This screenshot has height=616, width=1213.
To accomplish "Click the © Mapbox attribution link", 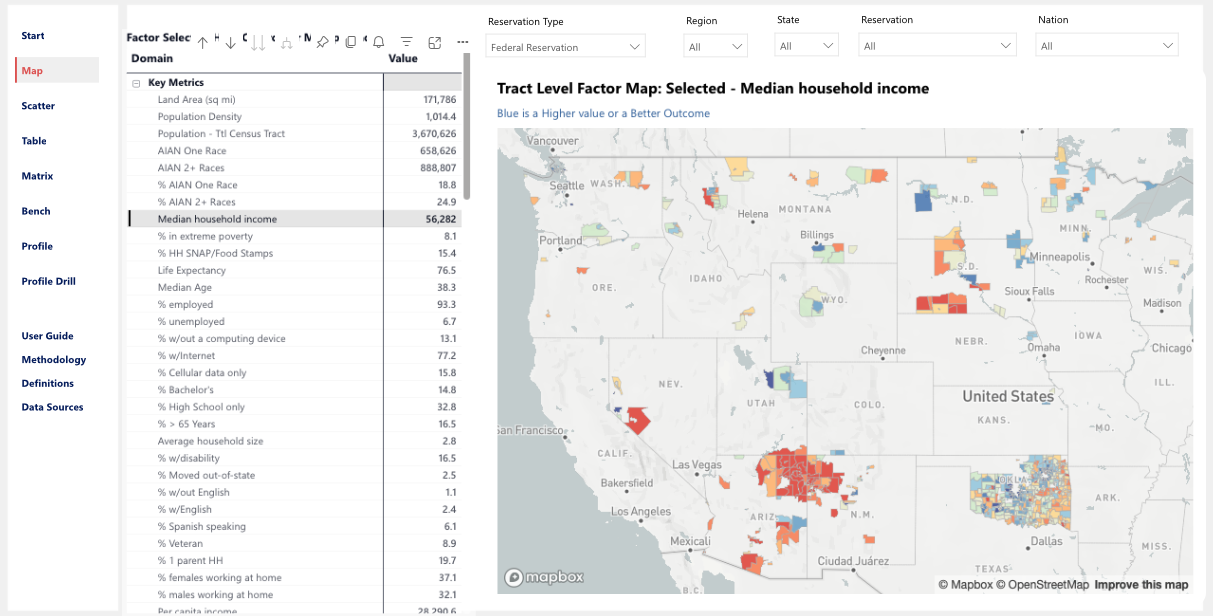I will pyautogui.click(x=965, y=585).
